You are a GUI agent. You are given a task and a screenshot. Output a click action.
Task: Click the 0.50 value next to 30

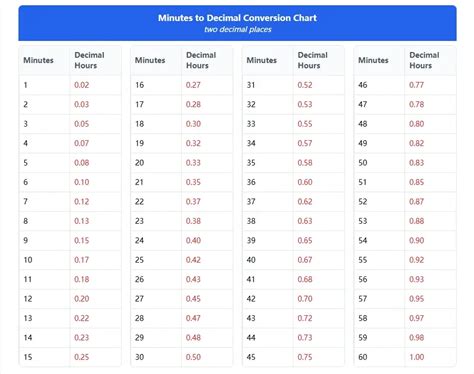click(x=193, y=357)
